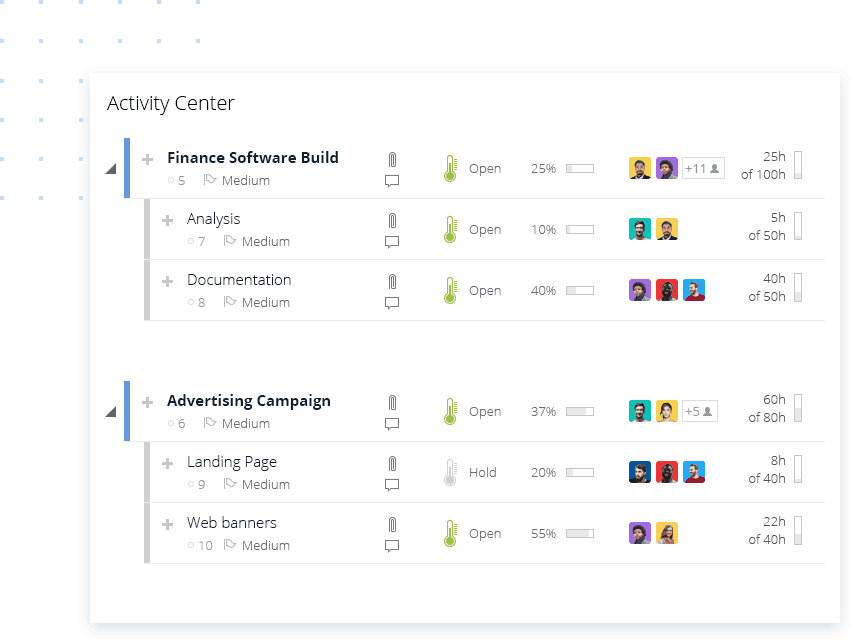Click the comment icon on Advertising Campaign
Image resolution: width=855 pixels, height=643 pixels.
pos(391,424)
